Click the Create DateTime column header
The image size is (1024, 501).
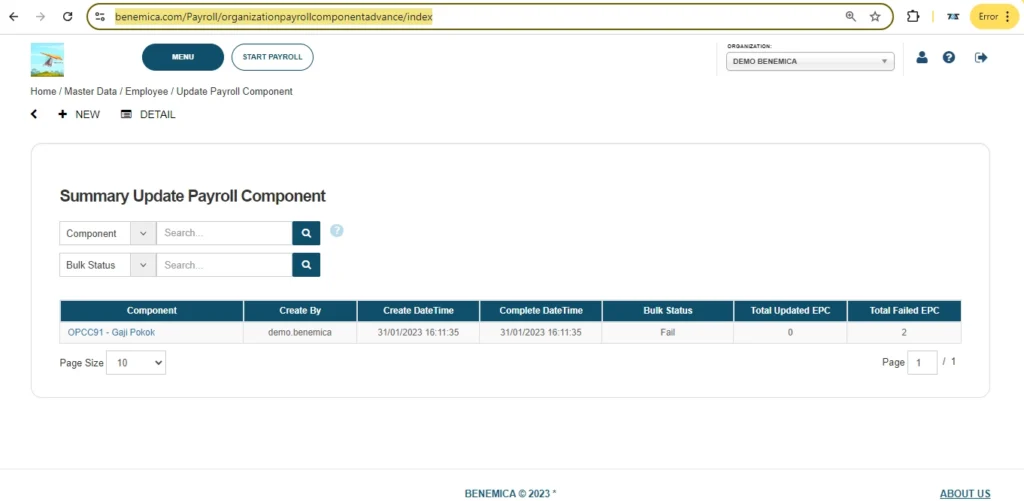tap(418, 311)
